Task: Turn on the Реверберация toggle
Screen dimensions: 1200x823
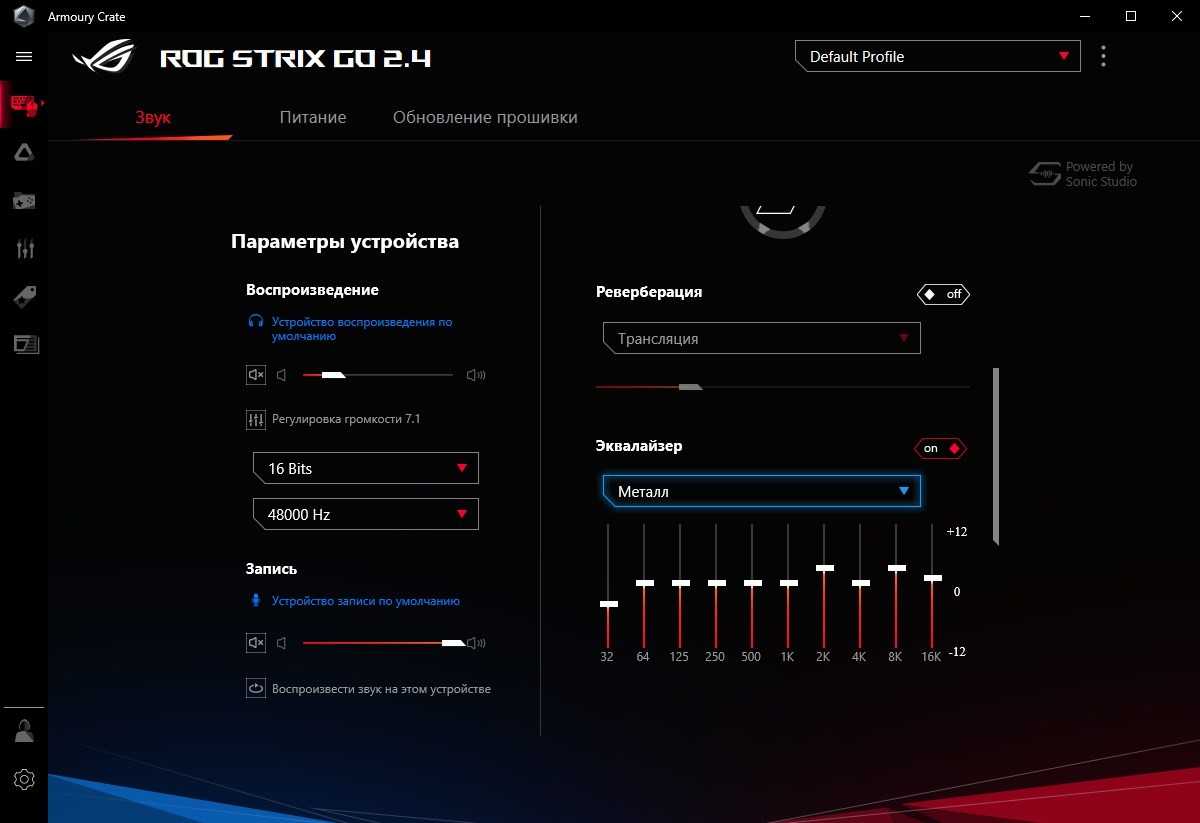Action: (943, 294)
